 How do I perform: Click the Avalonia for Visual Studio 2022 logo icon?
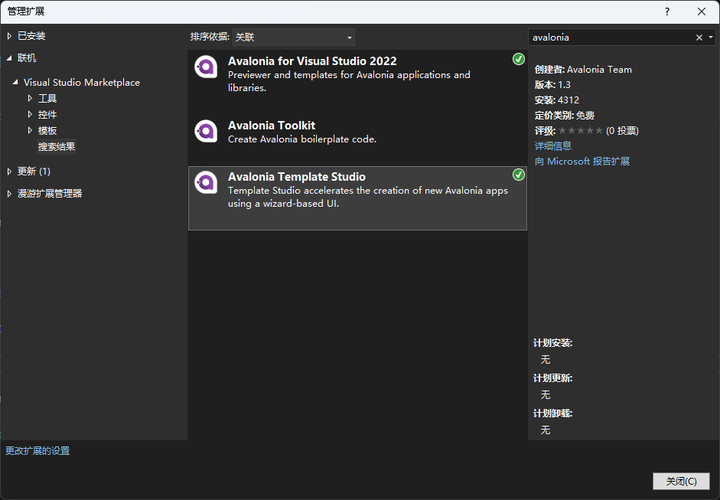[x=206, y=68]
